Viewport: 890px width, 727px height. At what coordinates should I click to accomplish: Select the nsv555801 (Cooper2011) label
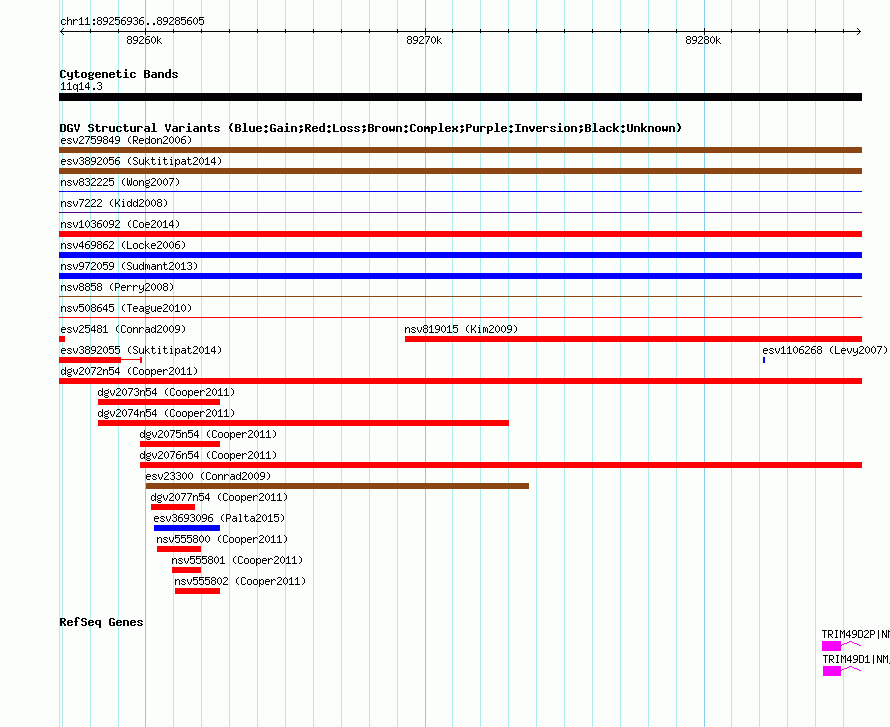237,560
